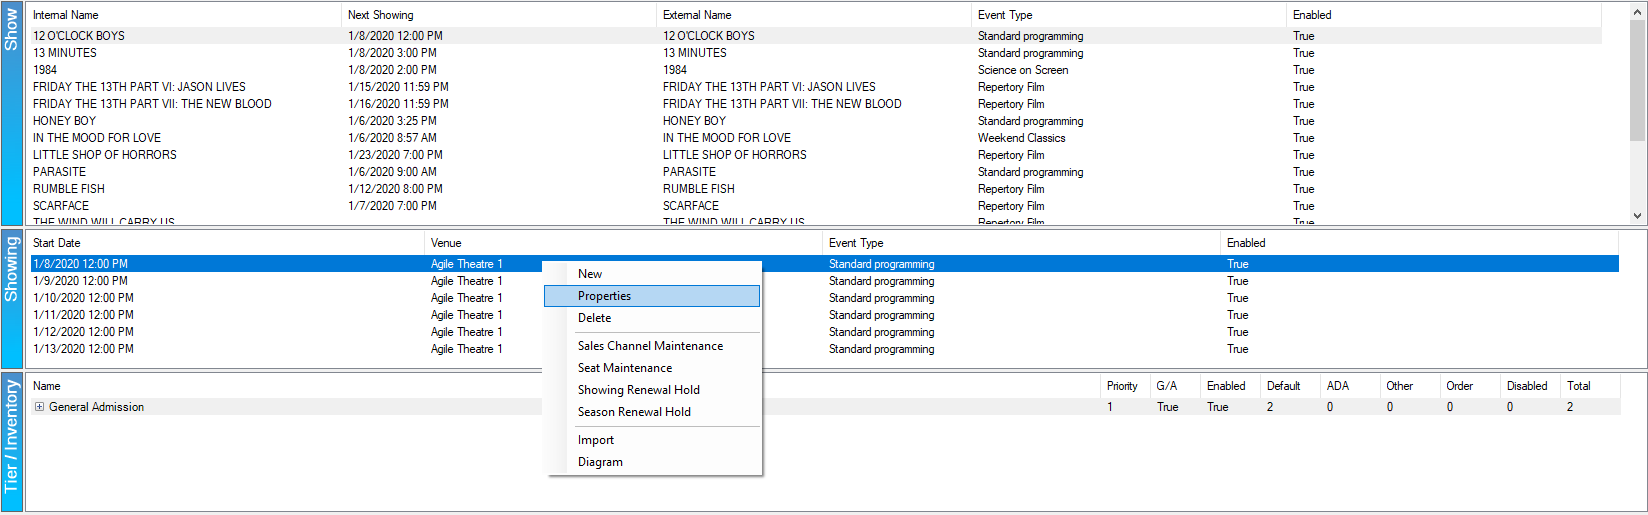Screen dimensions: 1648x515
Task: Click the Weekend Classics event type cell
Action: click(1021, 138)
